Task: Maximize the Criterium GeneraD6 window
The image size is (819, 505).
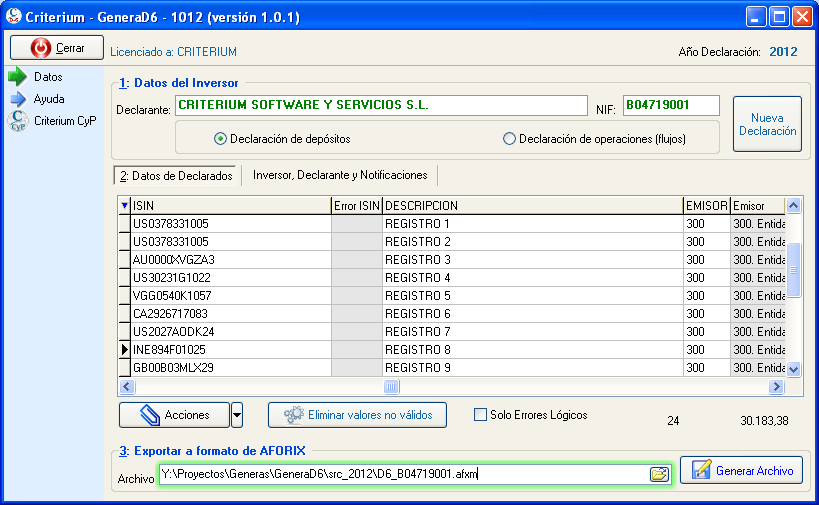Action: tap(779, 17)
